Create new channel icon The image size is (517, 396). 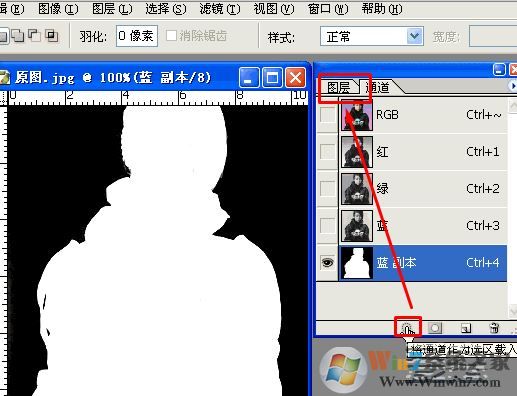(466, 328)
